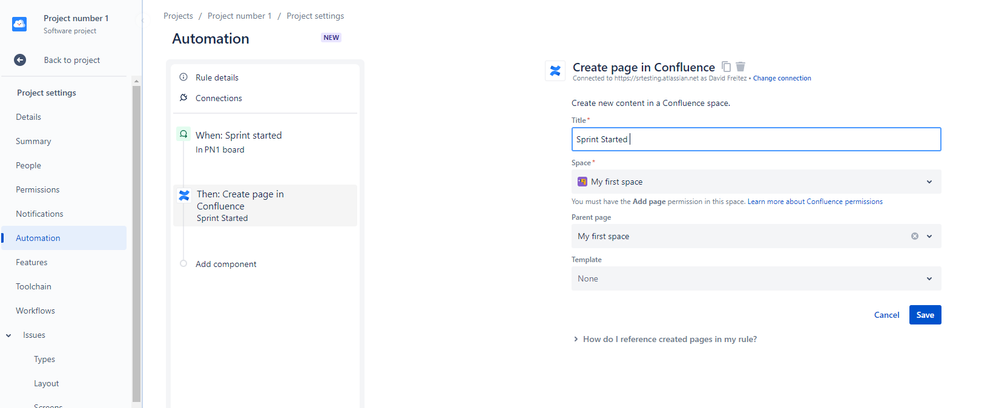Delete component using the trash icon
999x408 pixels.
(740, 67)
